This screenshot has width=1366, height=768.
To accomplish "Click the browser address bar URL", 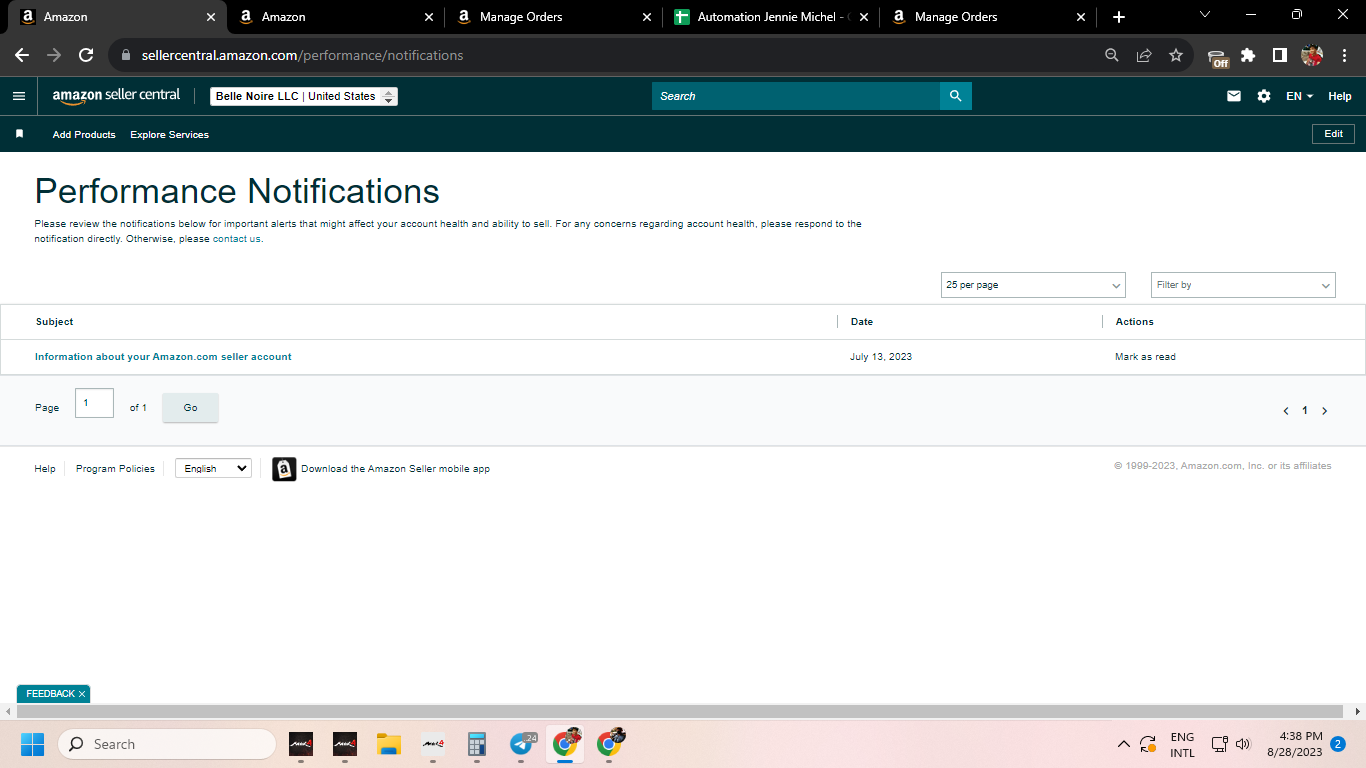I will click(302, 56).
